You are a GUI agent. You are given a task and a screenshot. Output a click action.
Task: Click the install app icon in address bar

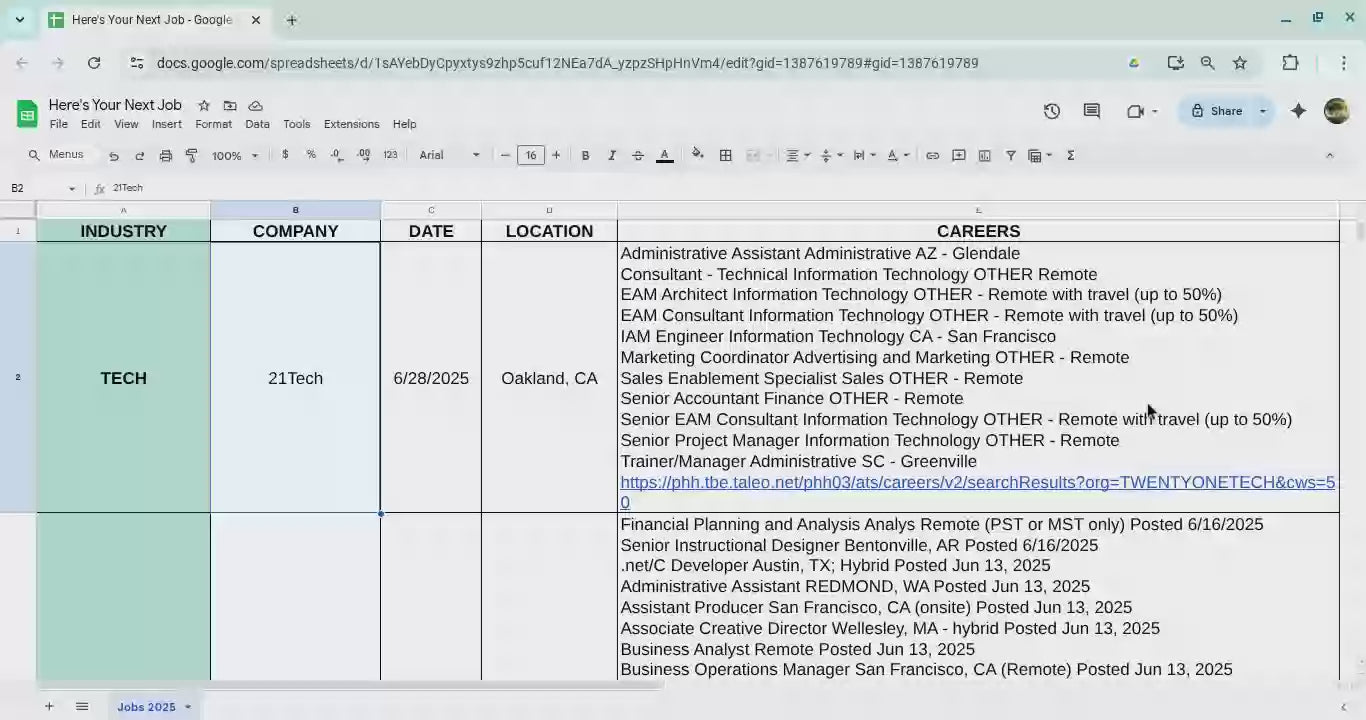pyautogui.click(x=1176, y=63)
